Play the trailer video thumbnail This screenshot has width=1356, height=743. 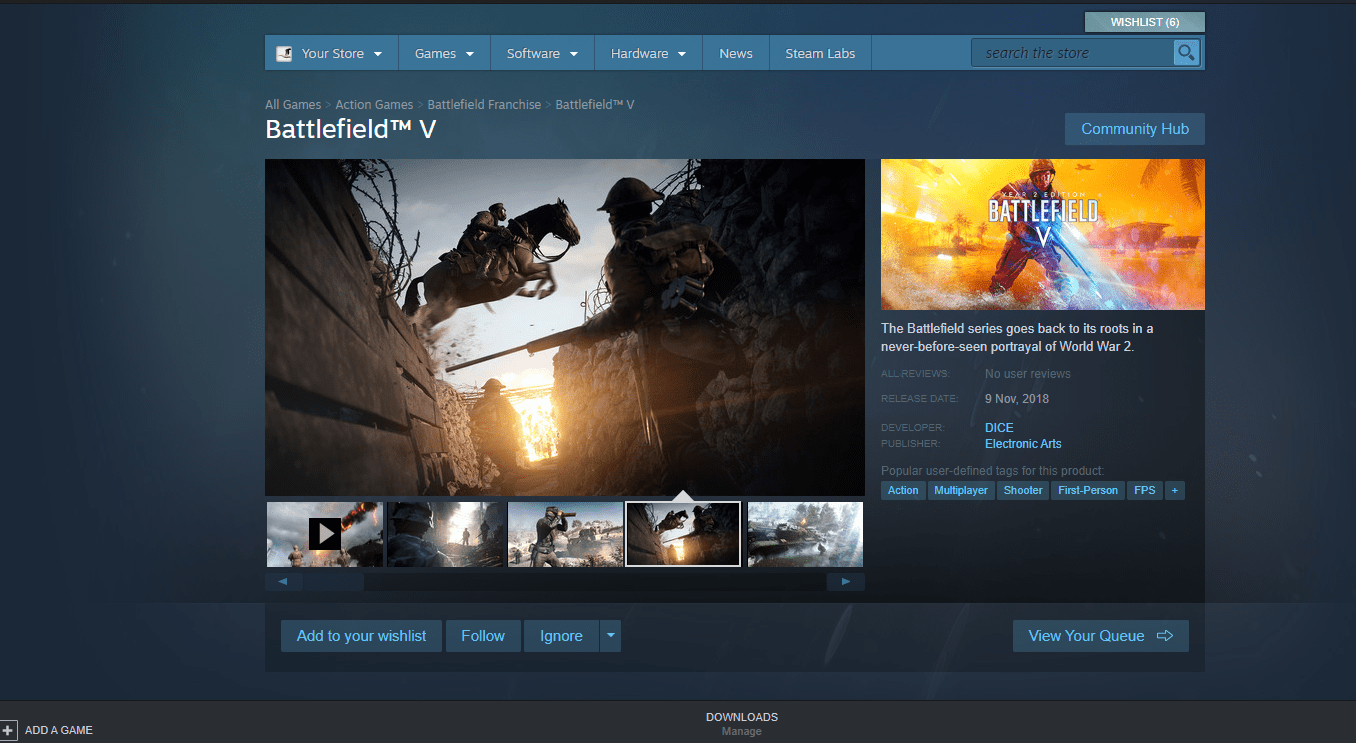pyautogui.click(x=324, y=534)
